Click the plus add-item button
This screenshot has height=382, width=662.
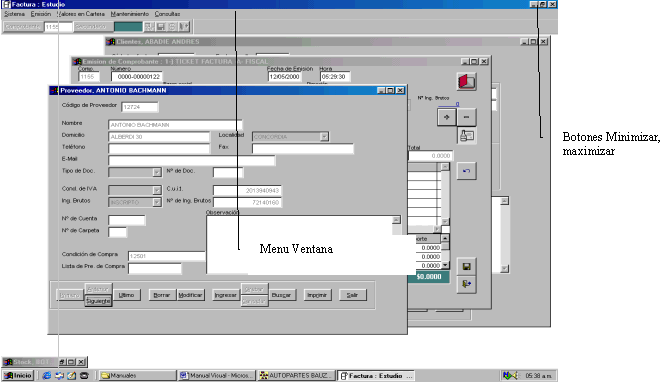click(447, 117)
